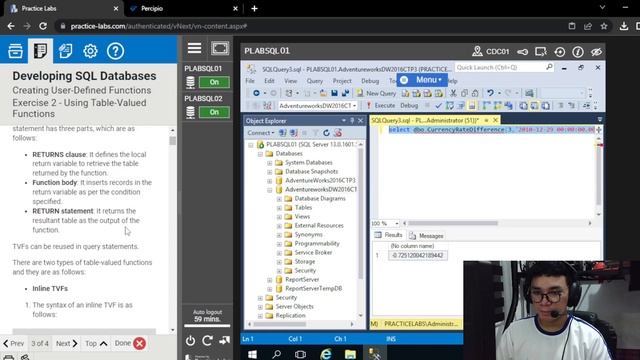Open the help question mark icon

[116, 51]
